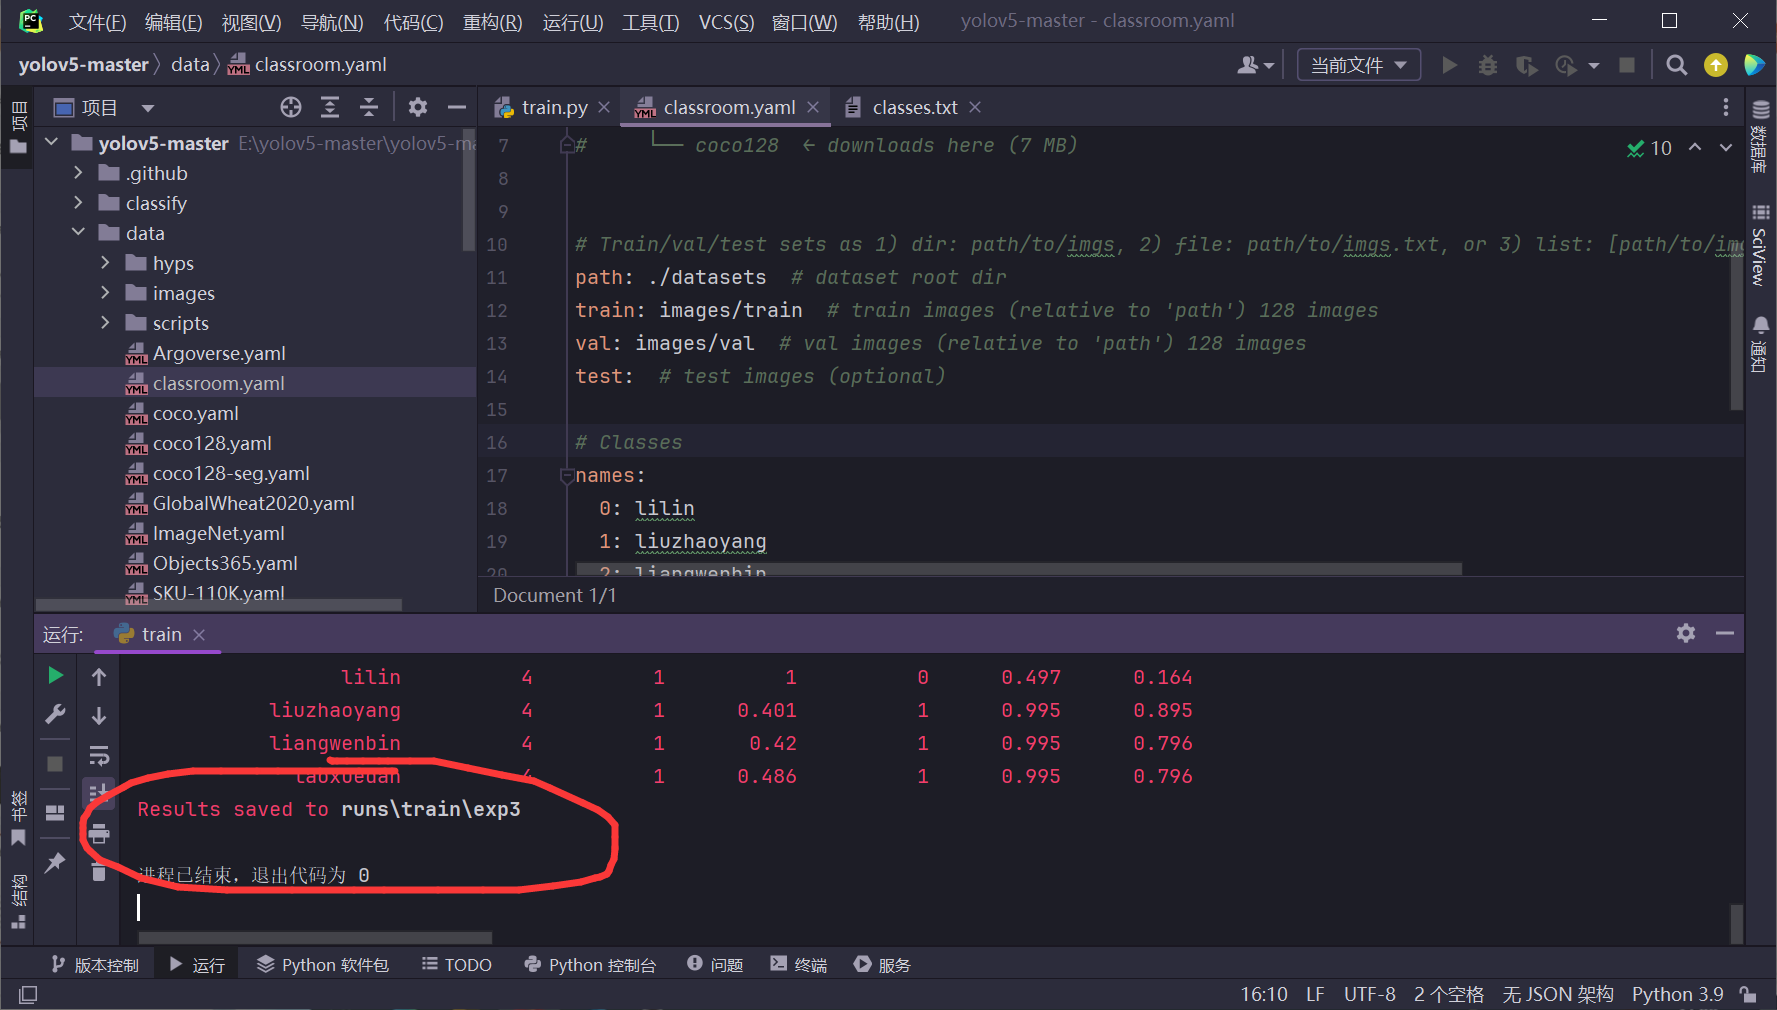The height and width of the screenshot is (1010, 1777).
Task: Open run panel settings gear
Action: pyautogui.click(x=1686, y=633)
